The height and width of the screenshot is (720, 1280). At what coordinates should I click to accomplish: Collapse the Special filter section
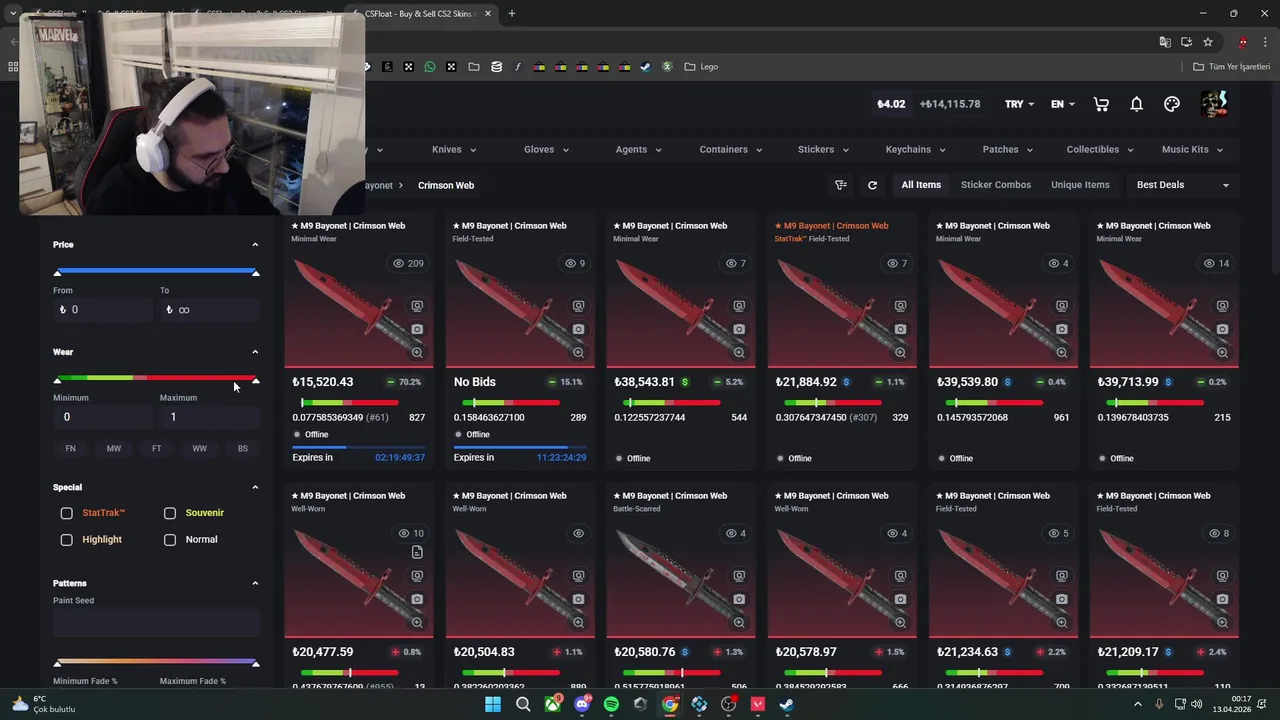pyautogui.click(x=255, y=488)
